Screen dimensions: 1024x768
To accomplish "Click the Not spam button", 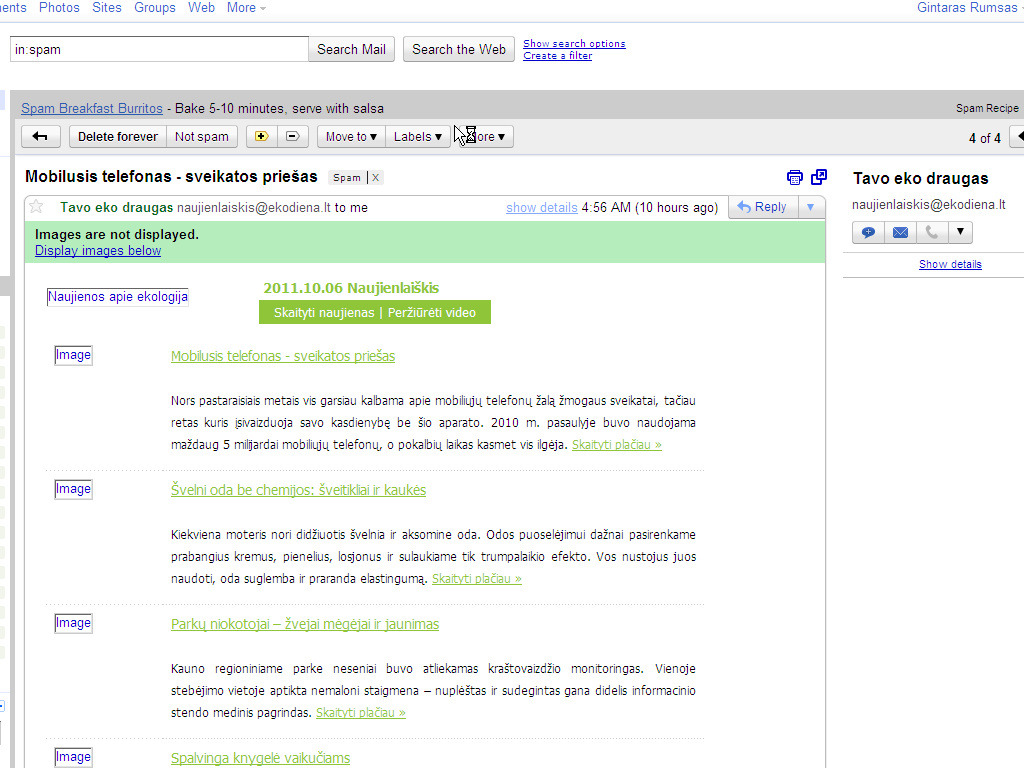I will tap(202, 137).
